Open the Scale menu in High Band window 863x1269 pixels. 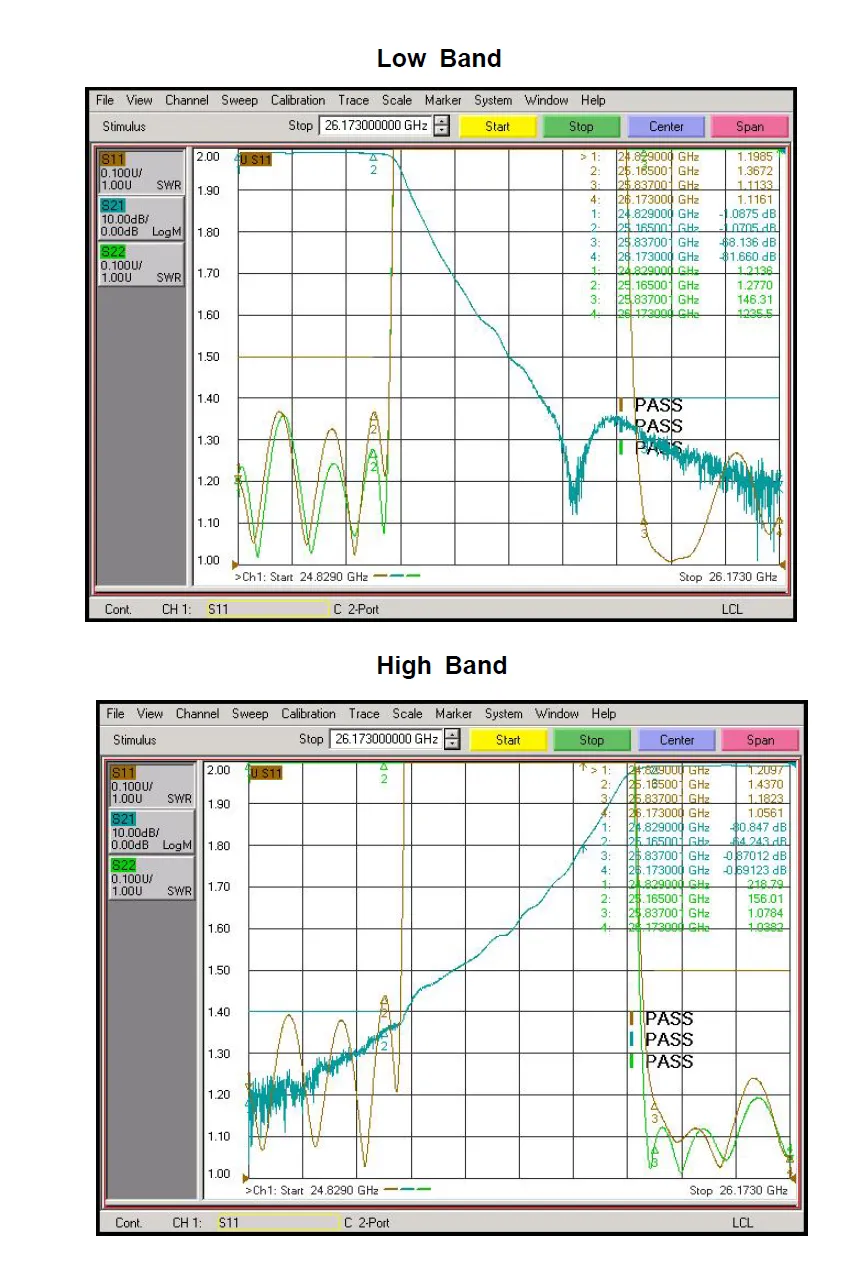coord(408,714)
